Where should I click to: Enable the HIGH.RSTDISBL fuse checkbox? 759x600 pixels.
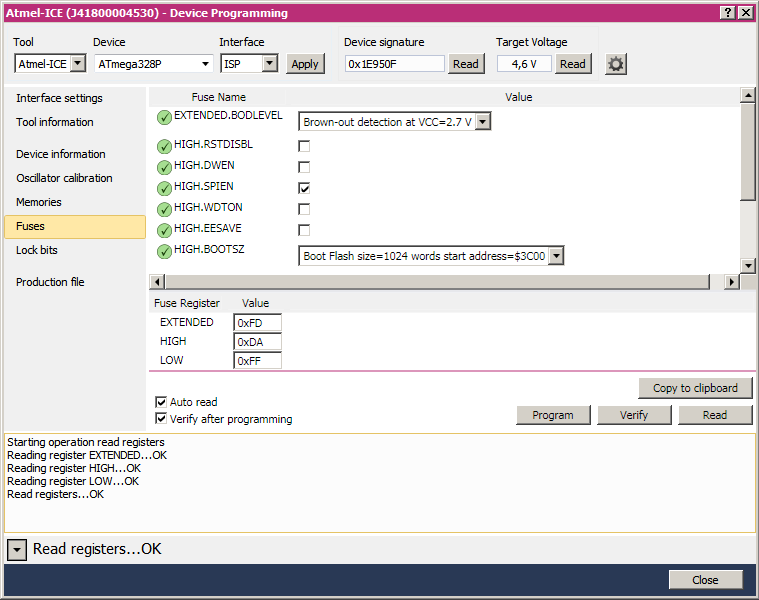click(304, 146)
